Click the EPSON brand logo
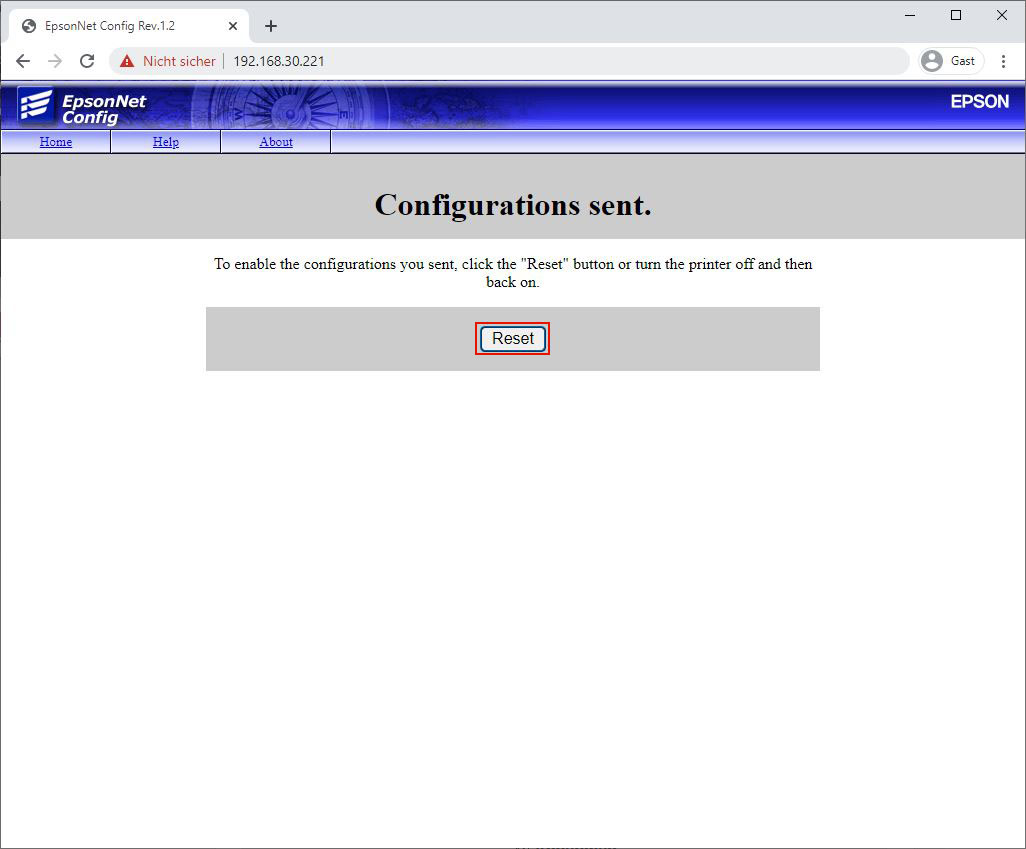This screenshot has height=849, width=1026. point(979,102)
